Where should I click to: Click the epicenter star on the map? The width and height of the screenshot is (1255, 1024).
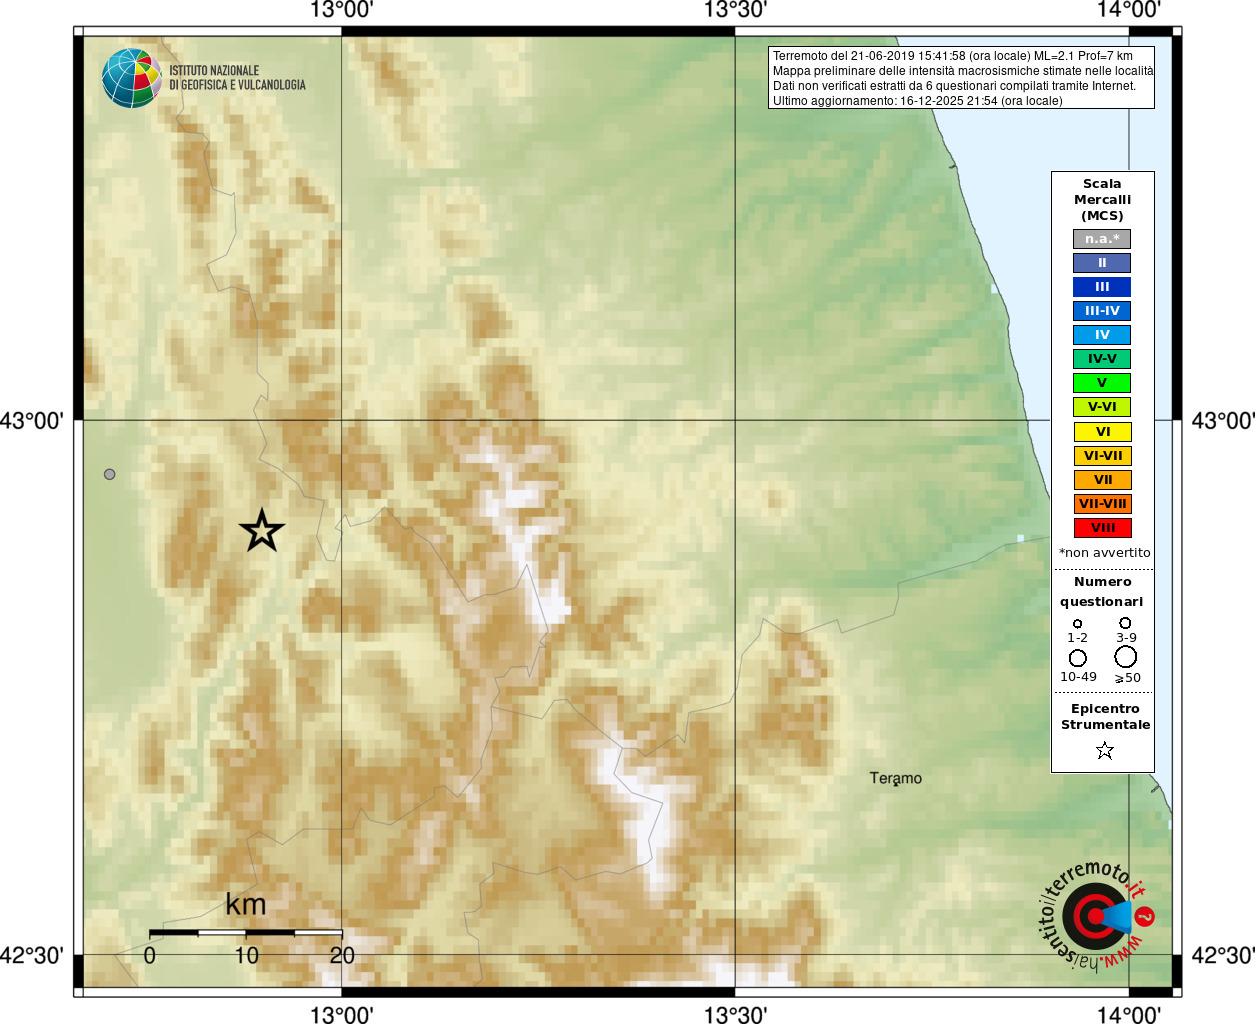pos(262,531)
